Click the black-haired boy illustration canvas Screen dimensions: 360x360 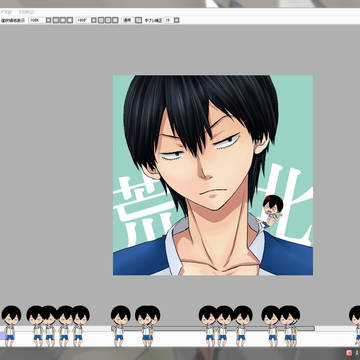(213, 175)
